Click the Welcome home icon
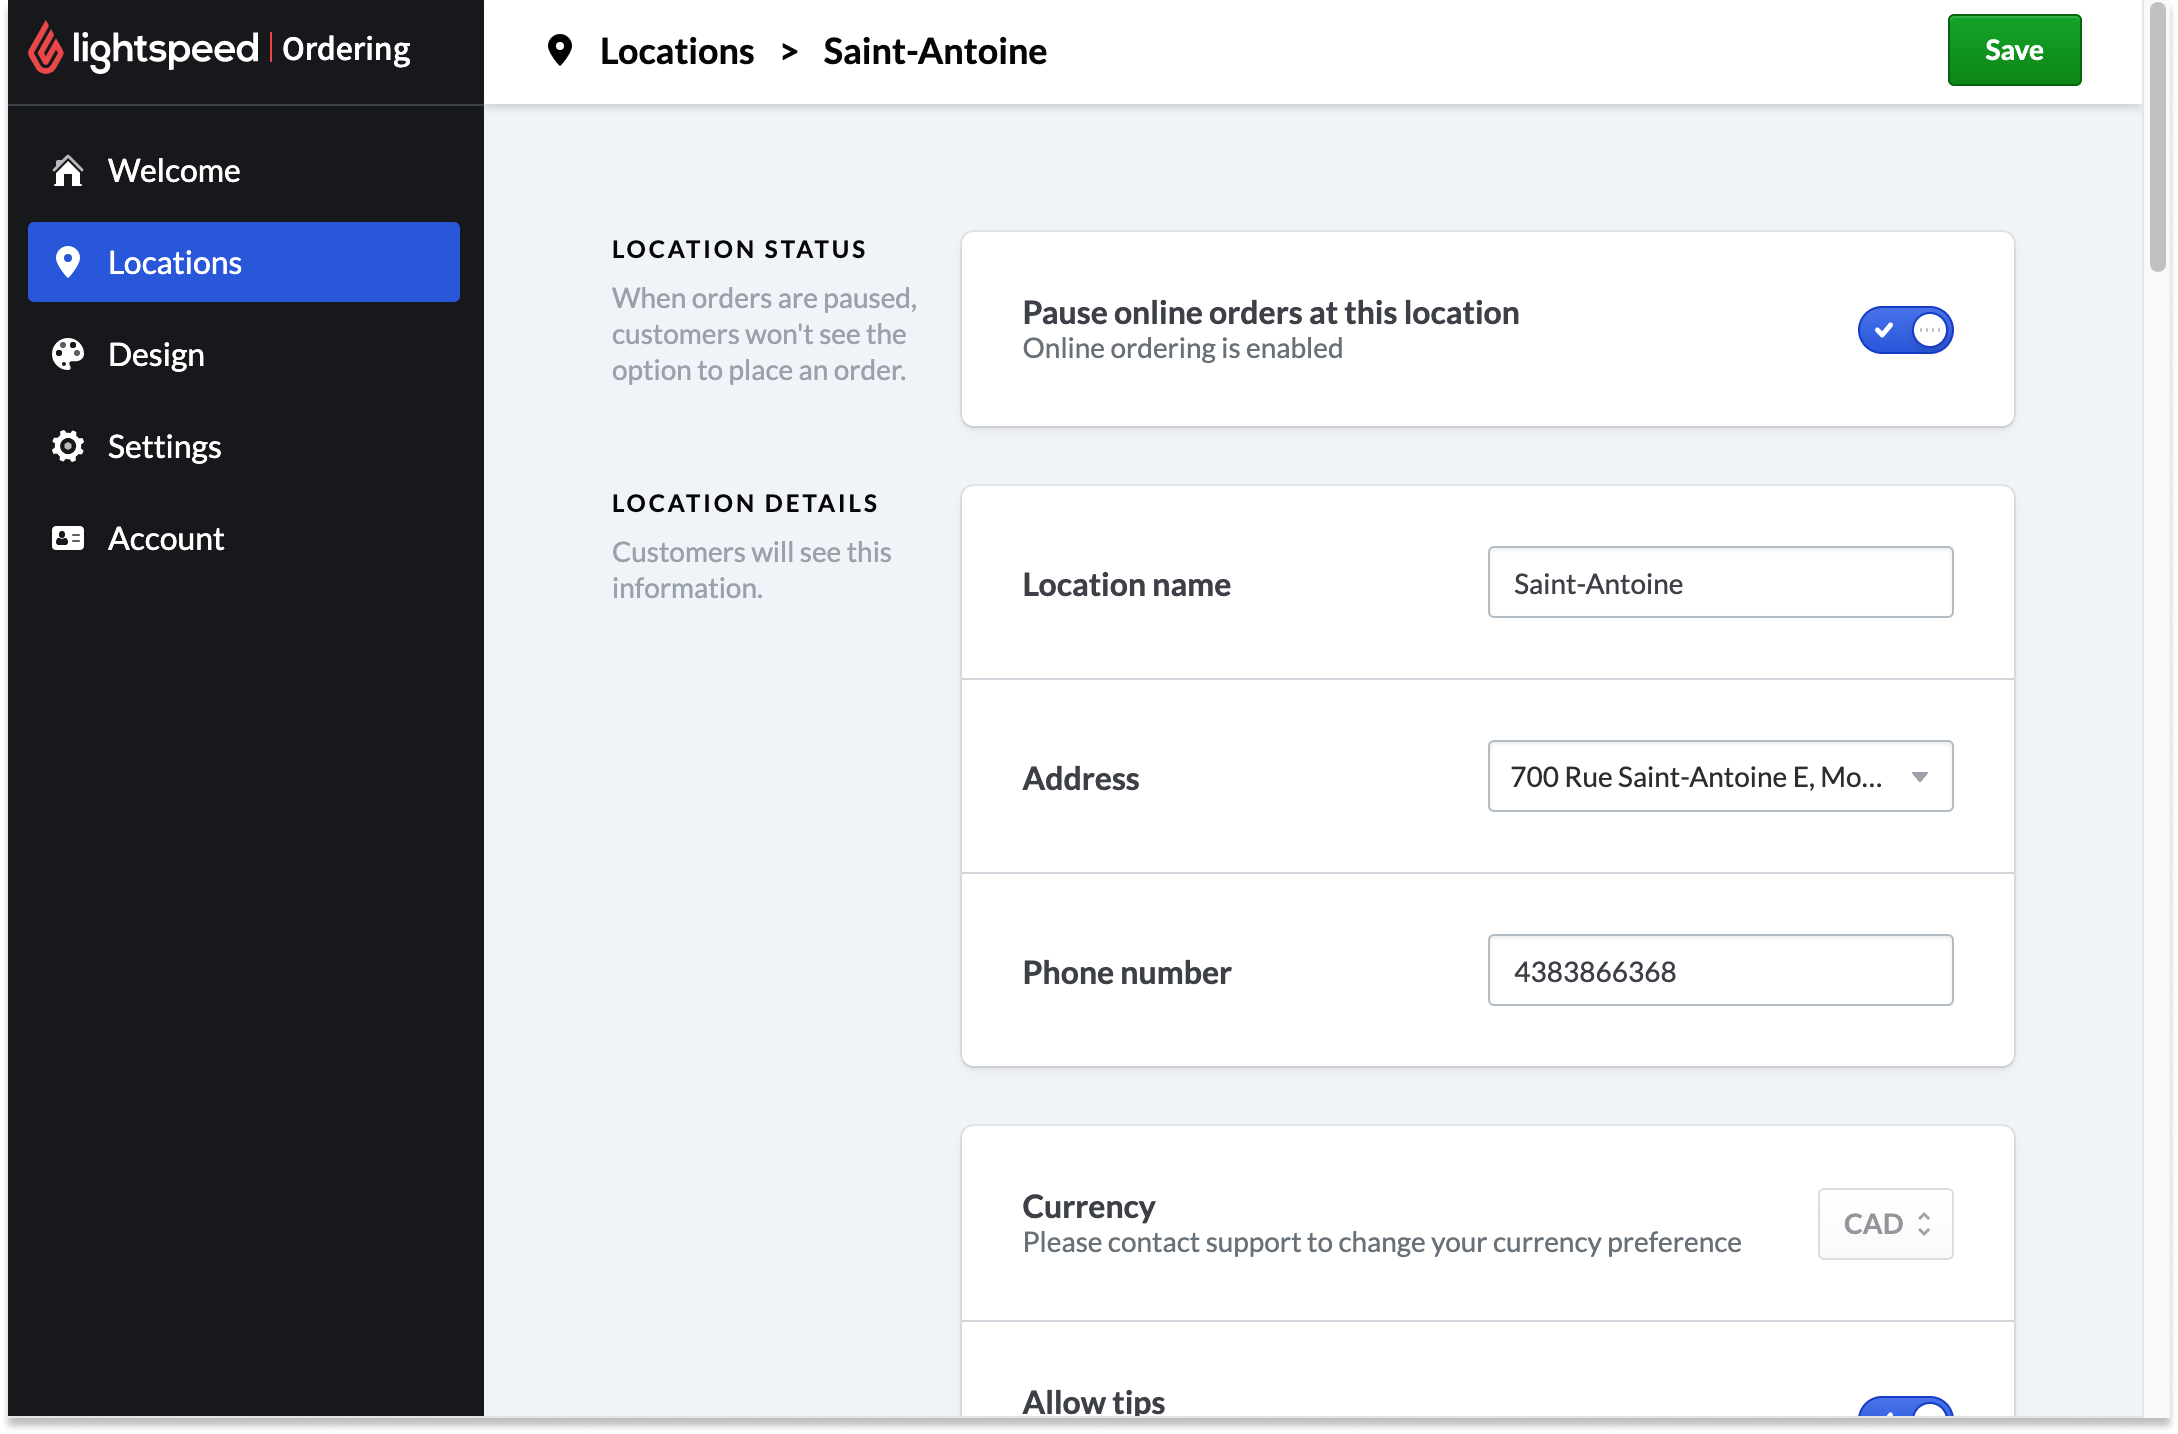Viewport: 2178px width, 1434px height. 67,171
